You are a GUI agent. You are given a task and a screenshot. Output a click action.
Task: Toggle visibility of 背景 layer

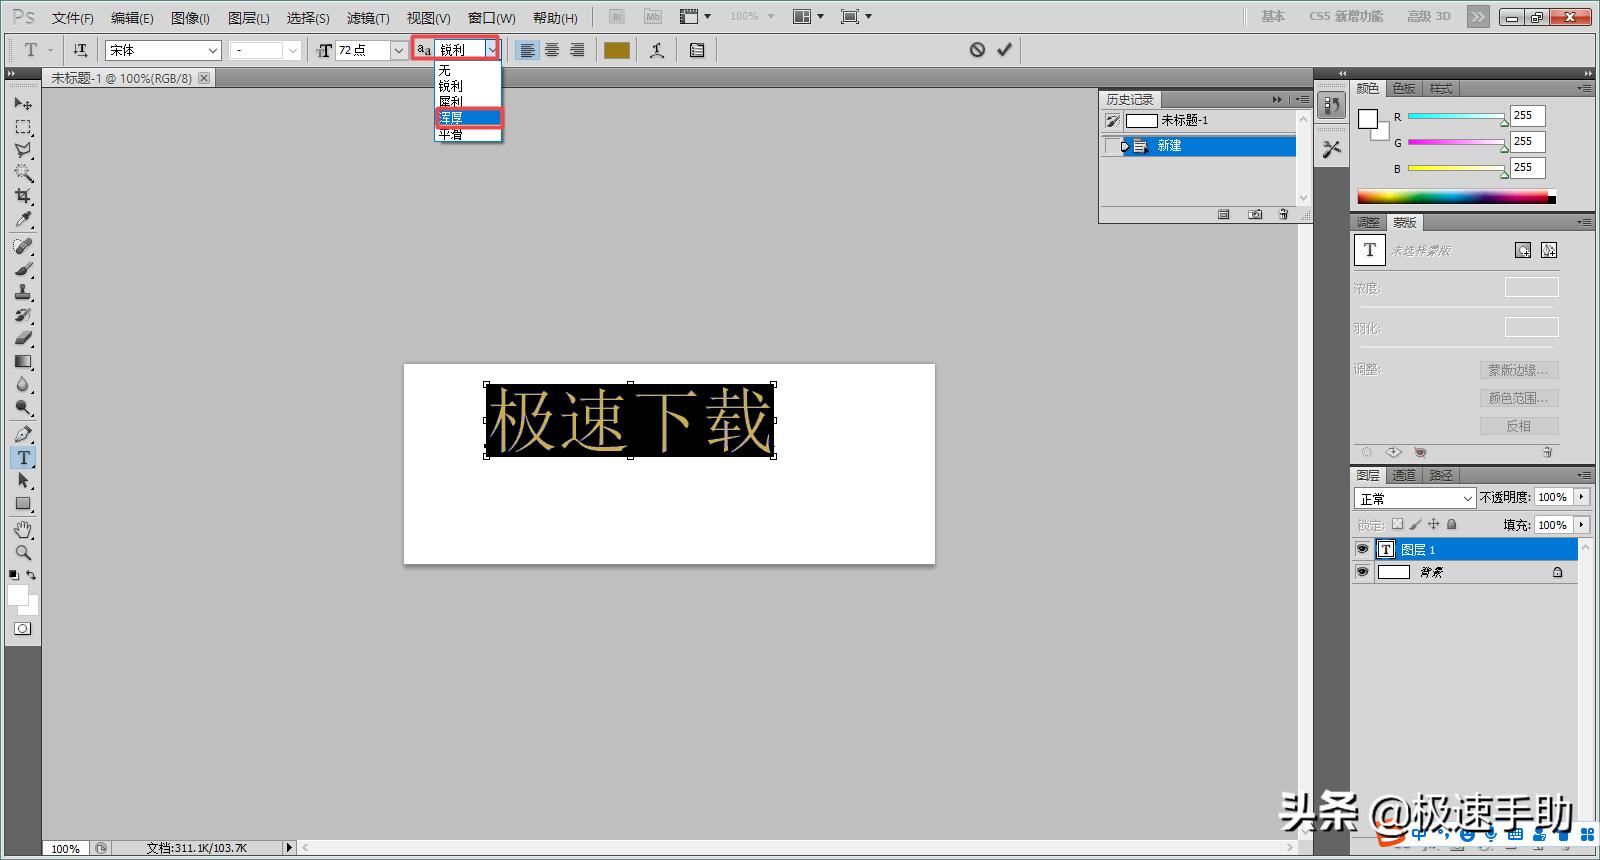pyautogui.click(x=1362, y=572)
